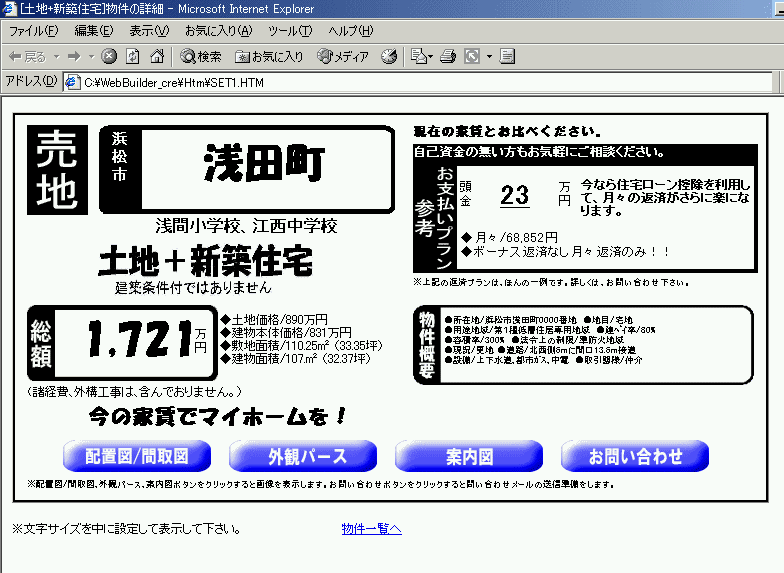Click the Refresh page icon
The height and width of the screenshot is (573, 784).
coord(132,56)
